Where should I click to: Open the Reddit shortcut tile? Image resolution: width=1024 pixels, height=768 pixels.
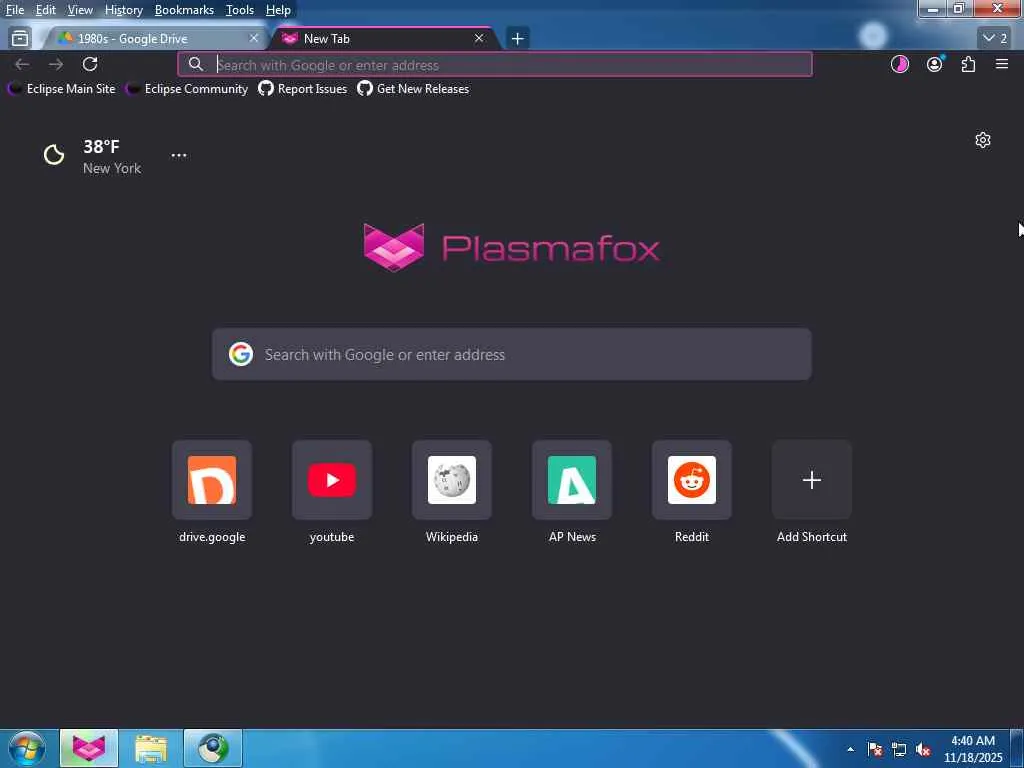(x=692, y=480)
